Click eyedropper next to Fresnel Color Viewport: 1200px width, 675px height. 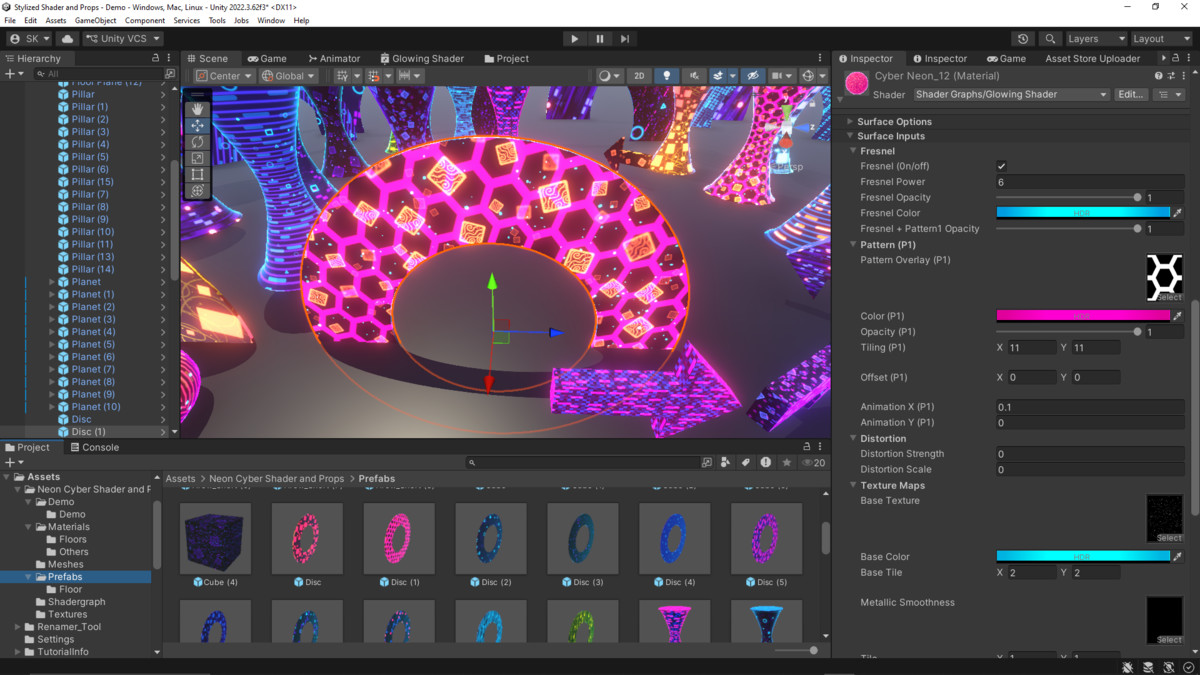coord(1178,213)
